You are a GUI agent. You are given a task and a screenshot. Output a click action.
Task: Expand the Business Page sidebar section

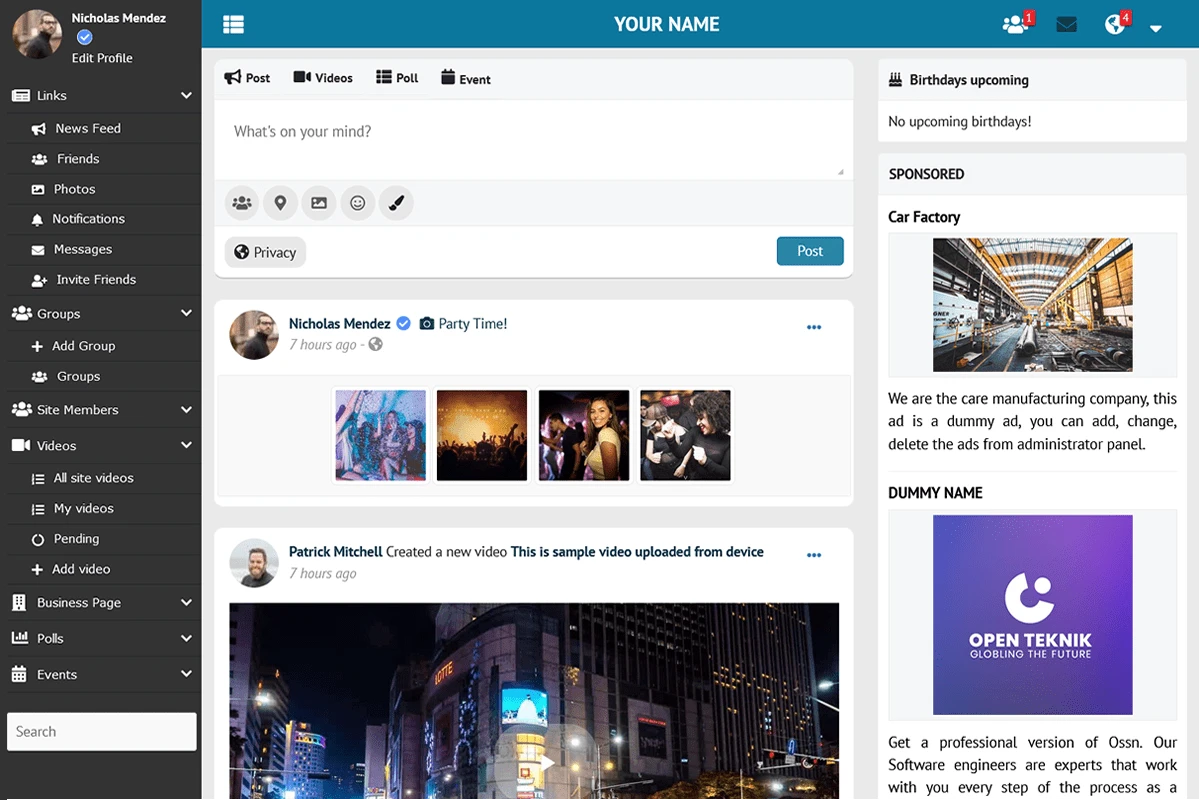coord(186,603)
